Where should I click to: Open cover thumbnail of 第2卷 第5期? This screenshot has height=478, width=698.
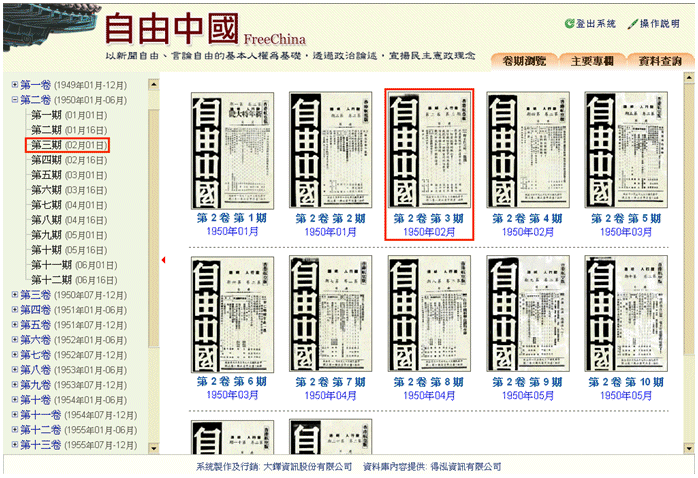click(x=625, y=150)
